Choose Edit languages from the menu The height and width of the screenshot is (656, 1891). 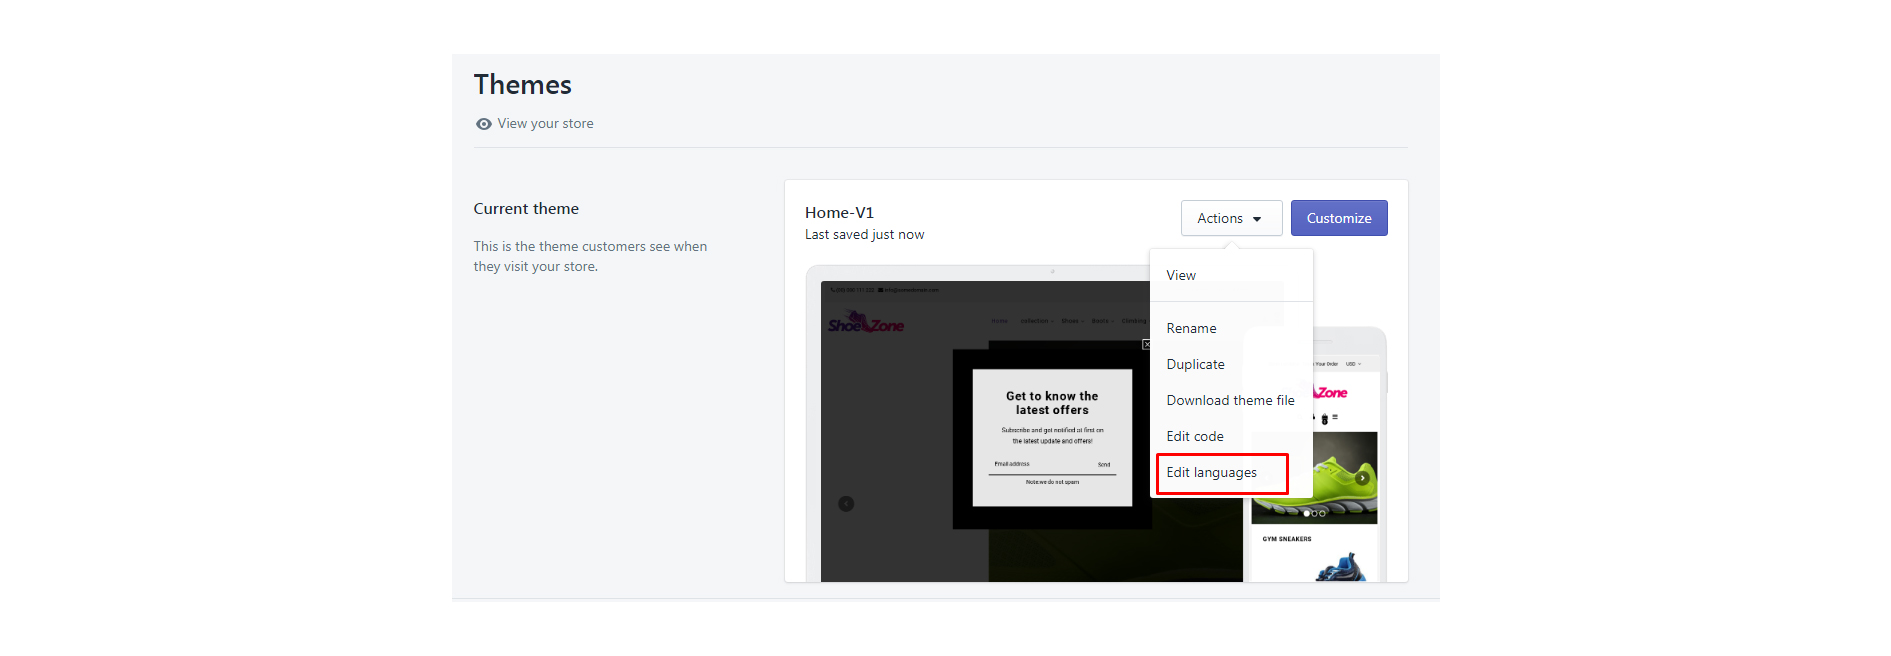(1211, 472)
